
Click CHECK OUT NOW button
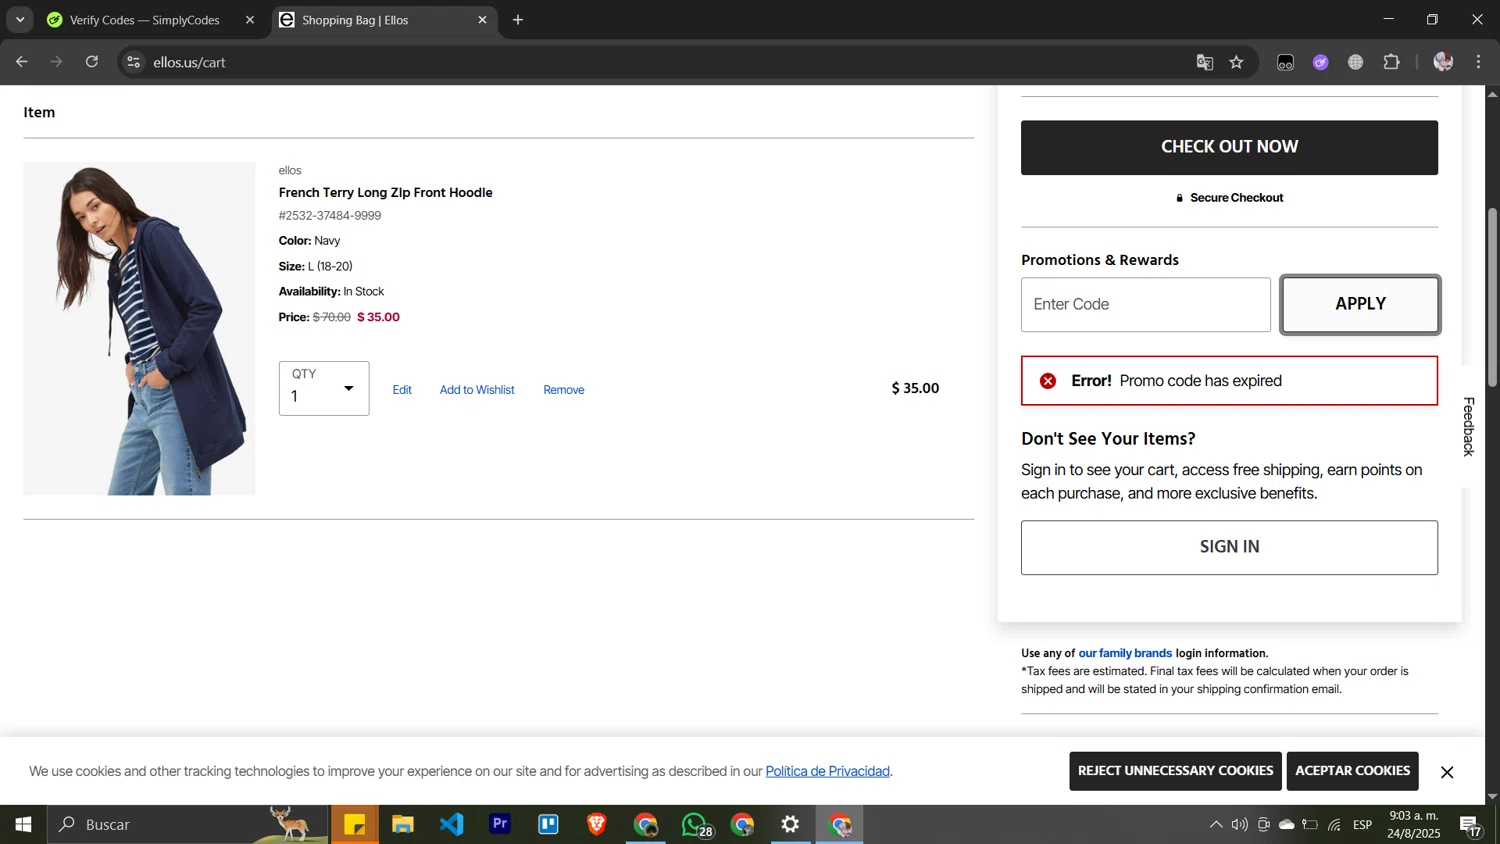[1229, 147]
